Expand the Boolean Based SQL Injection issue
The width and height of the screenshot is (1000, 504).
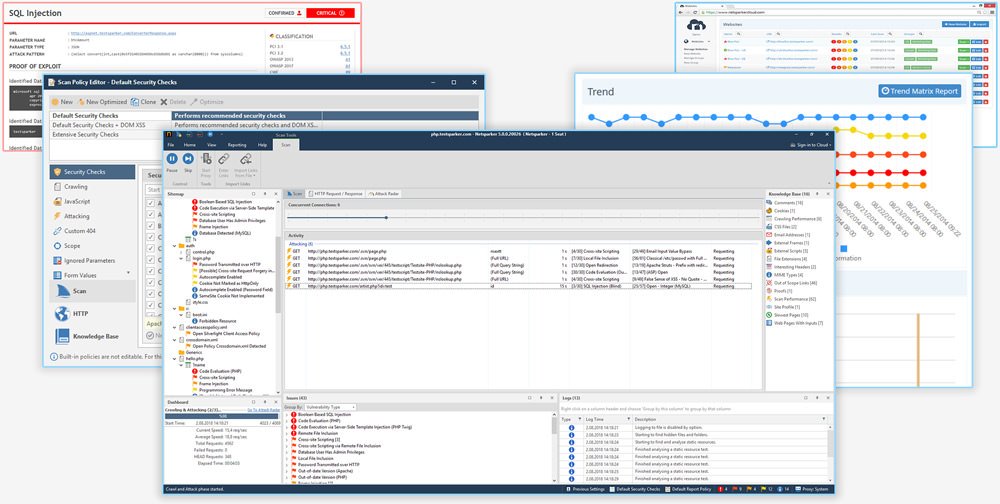pyautogui.click(x=287, y=415)
